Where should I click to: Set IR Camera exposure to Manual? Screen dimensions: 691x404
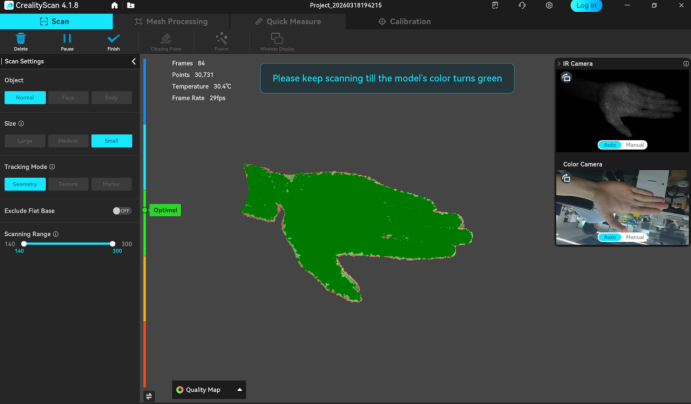(635, 145)
